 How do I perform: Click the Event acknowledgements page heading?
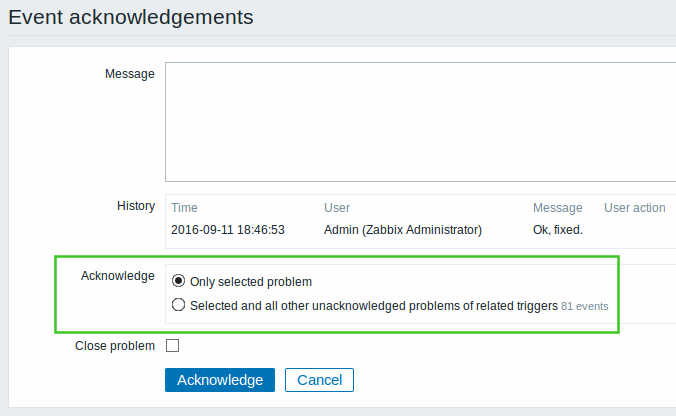tap(131, 17)
